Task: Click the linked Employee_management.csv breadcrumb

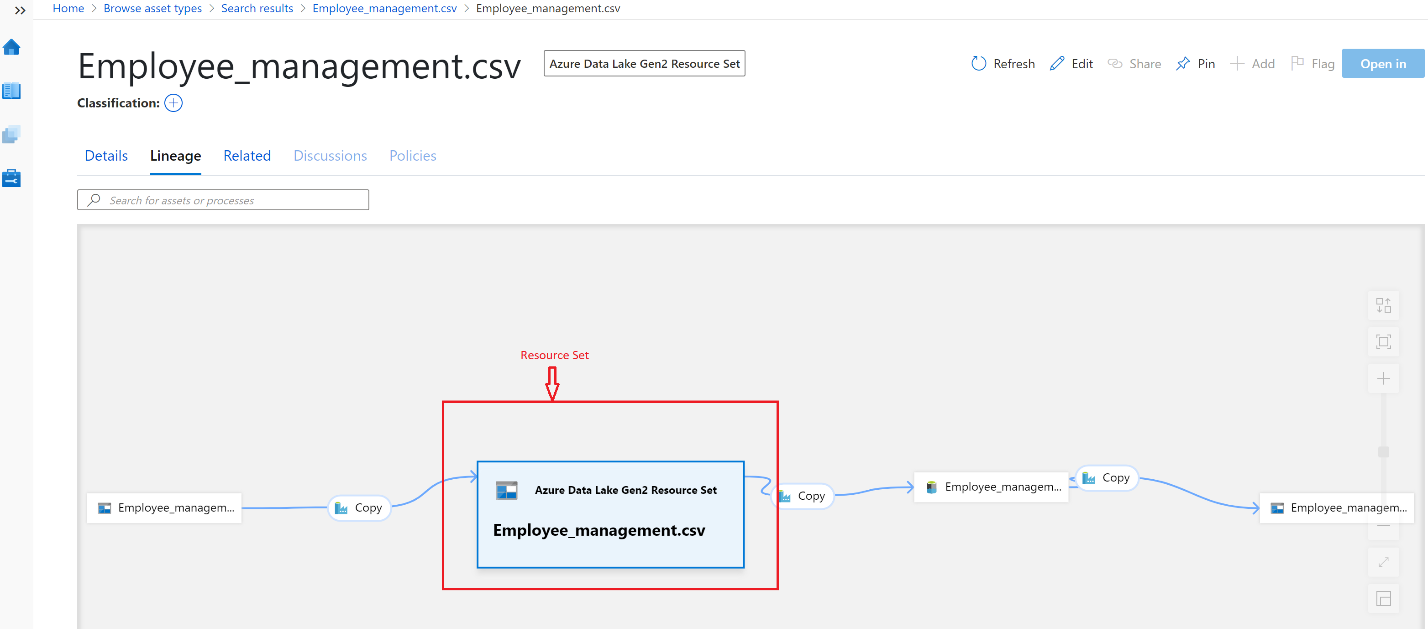Action: [x=385, y=8]
